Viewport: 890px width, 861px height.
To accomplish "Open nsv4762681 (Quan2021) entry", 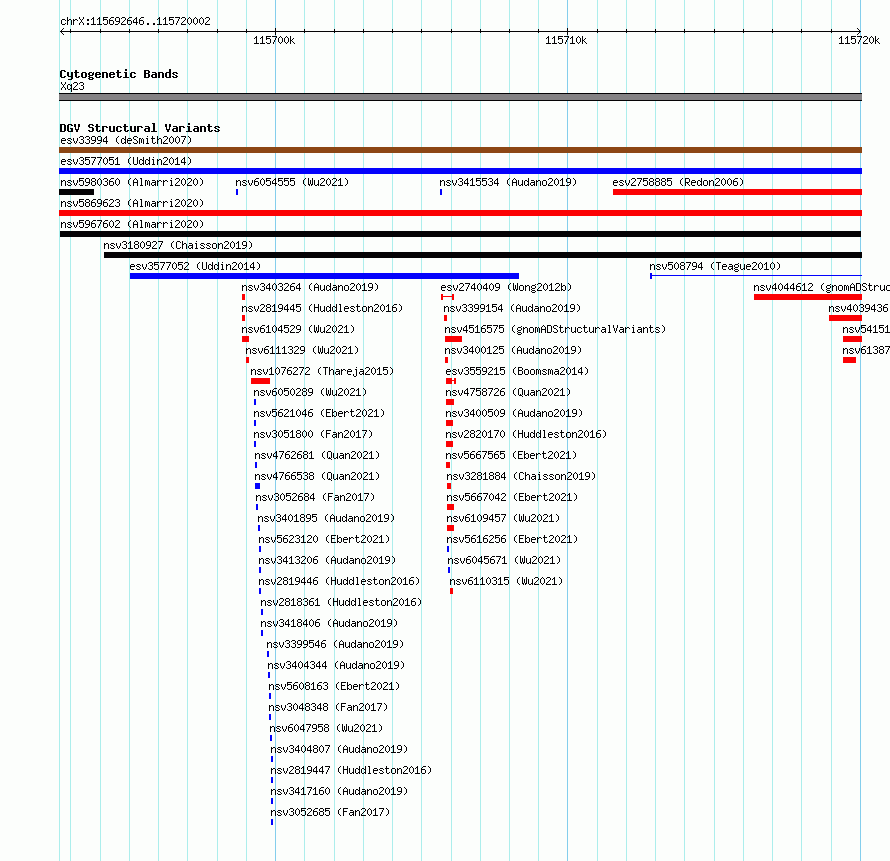I will point(317,455).
